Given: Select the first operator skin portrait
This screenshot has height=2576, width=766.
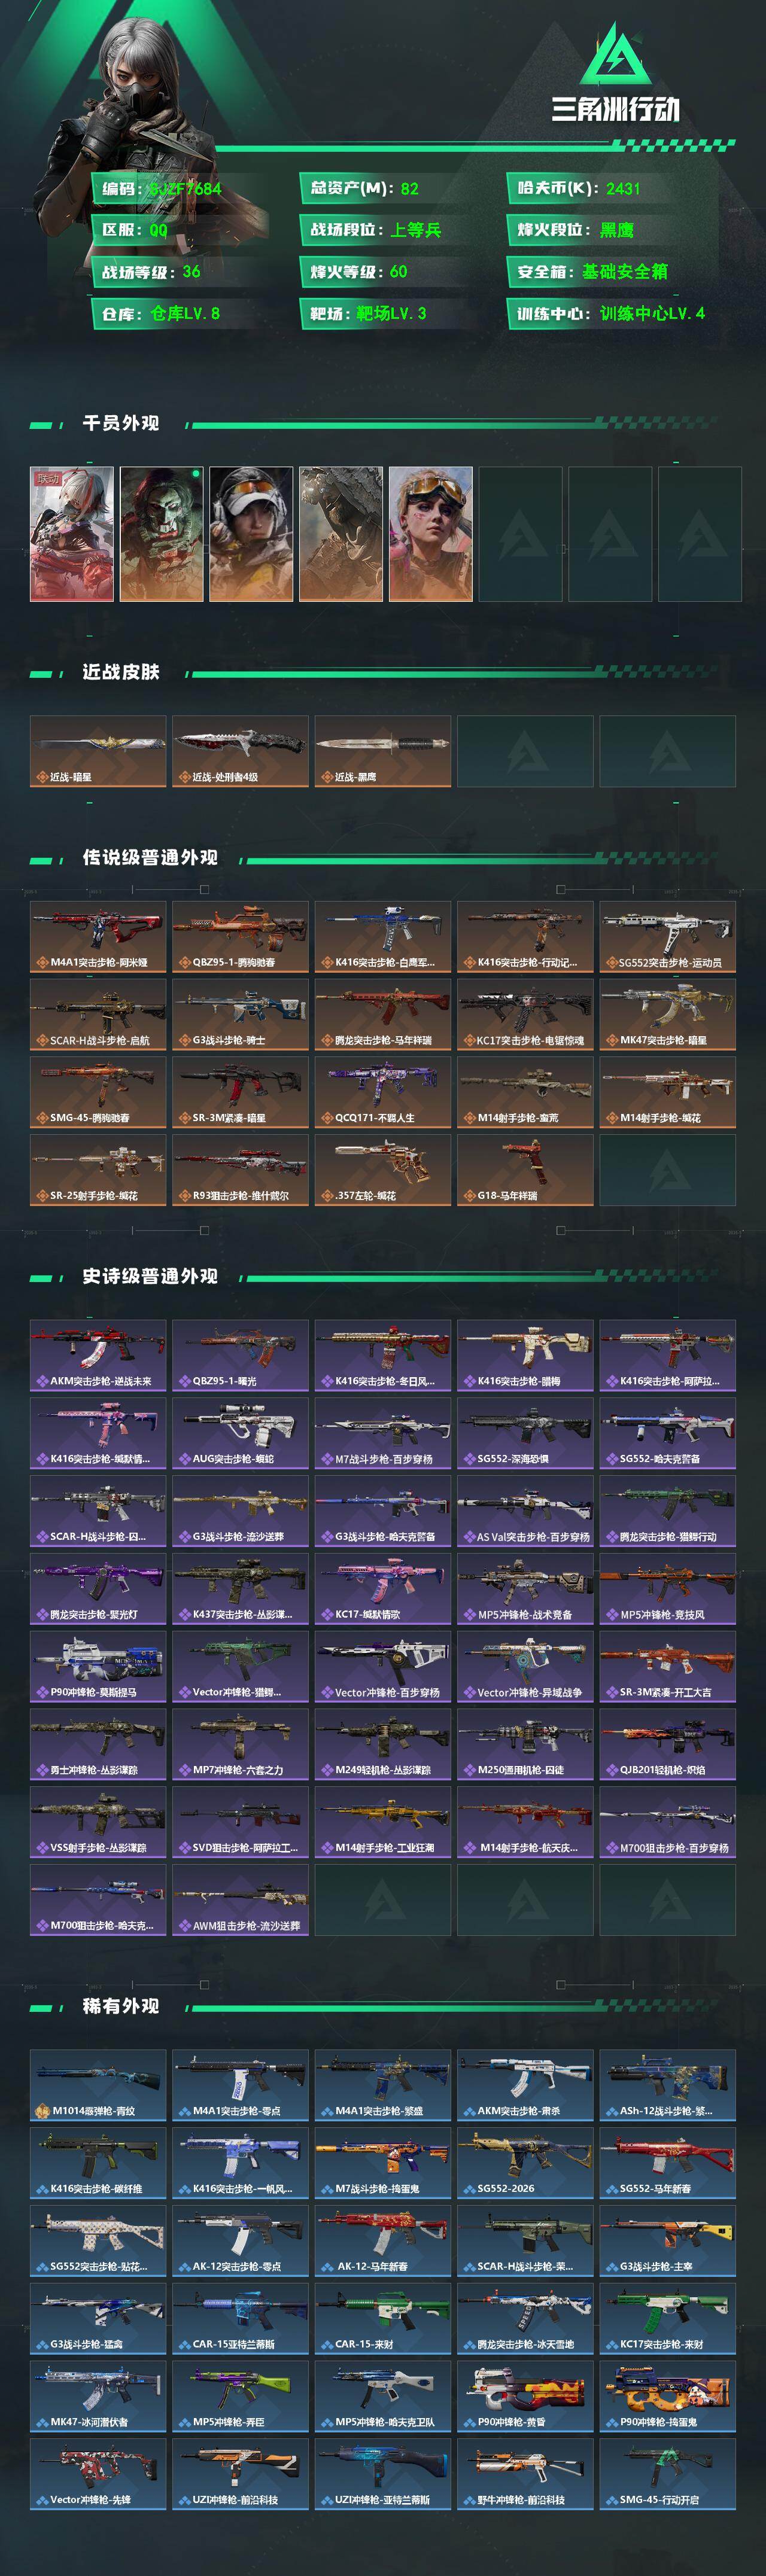Looking at the screenshot, I should click(x=72, y=534).
